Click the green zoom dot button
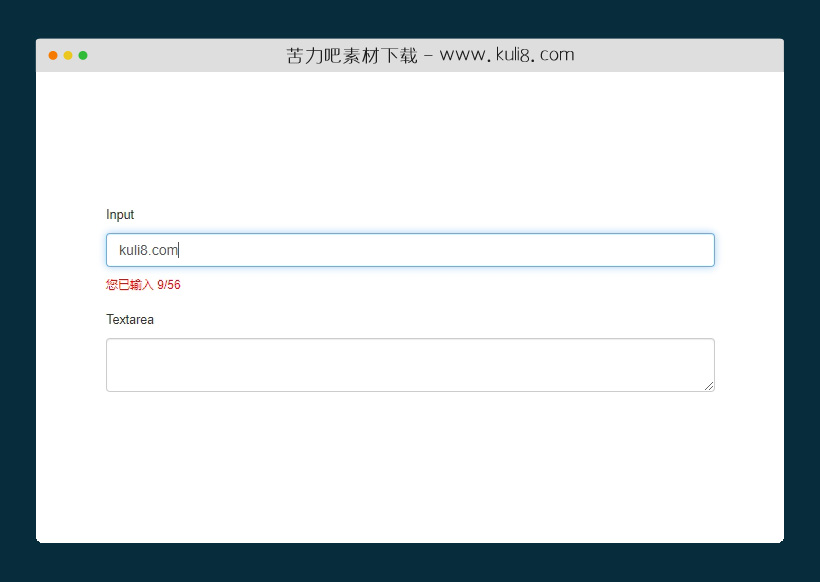The width and height of the screenshot is (820, 582). [x=82, y=55]
